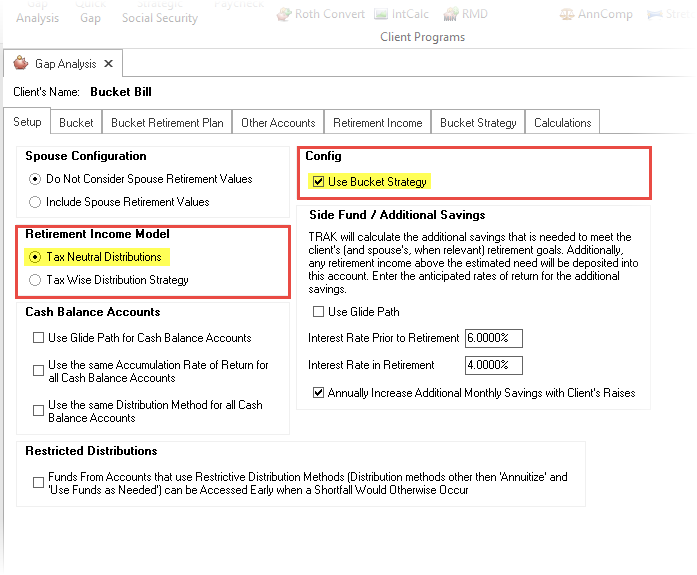Choose Tax Wise Distribution Strategy
This screenshot has width=697, height=575.
pyautogui.click(x=36, y=280)
